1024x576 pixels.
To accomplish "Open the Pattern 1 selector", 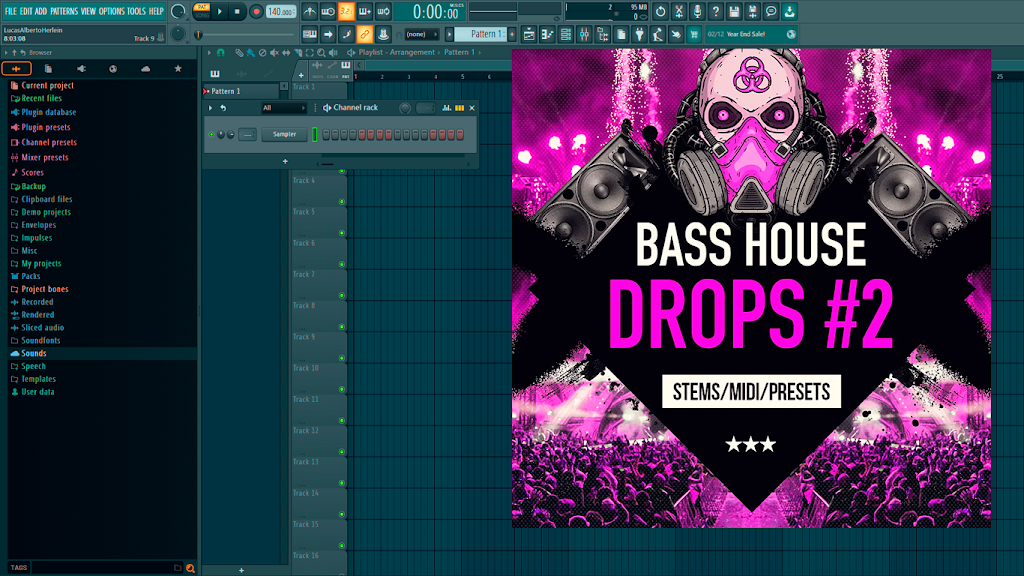I will click(480, 34).
